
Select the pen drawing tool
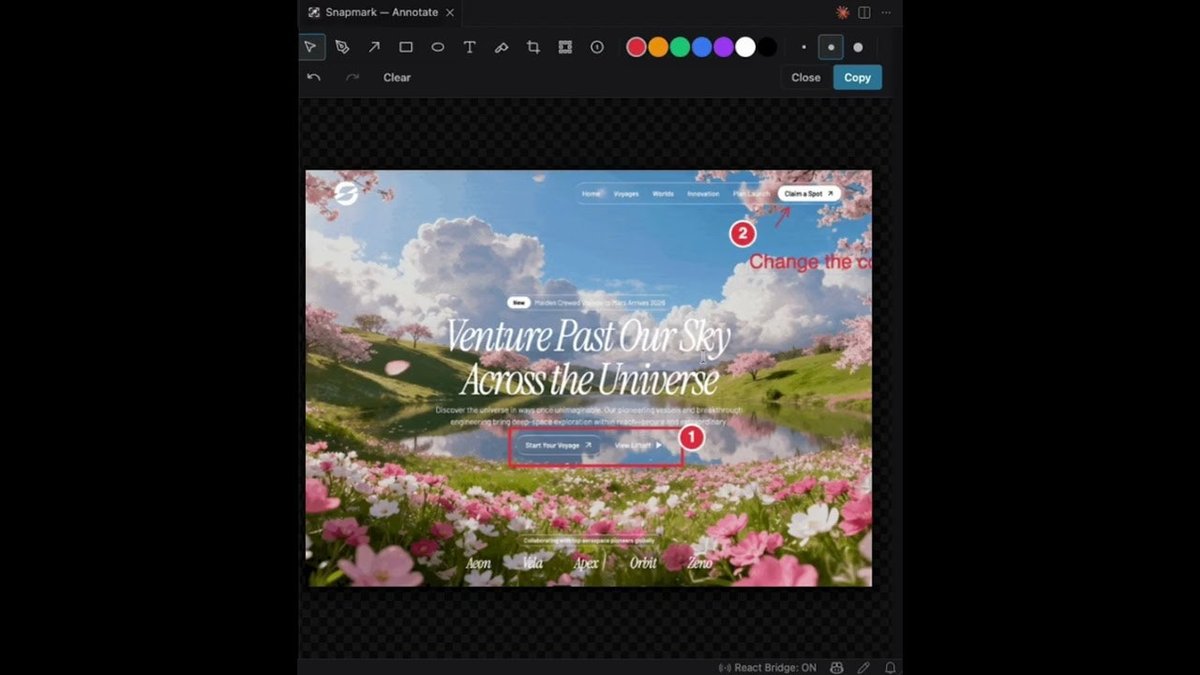342,47
